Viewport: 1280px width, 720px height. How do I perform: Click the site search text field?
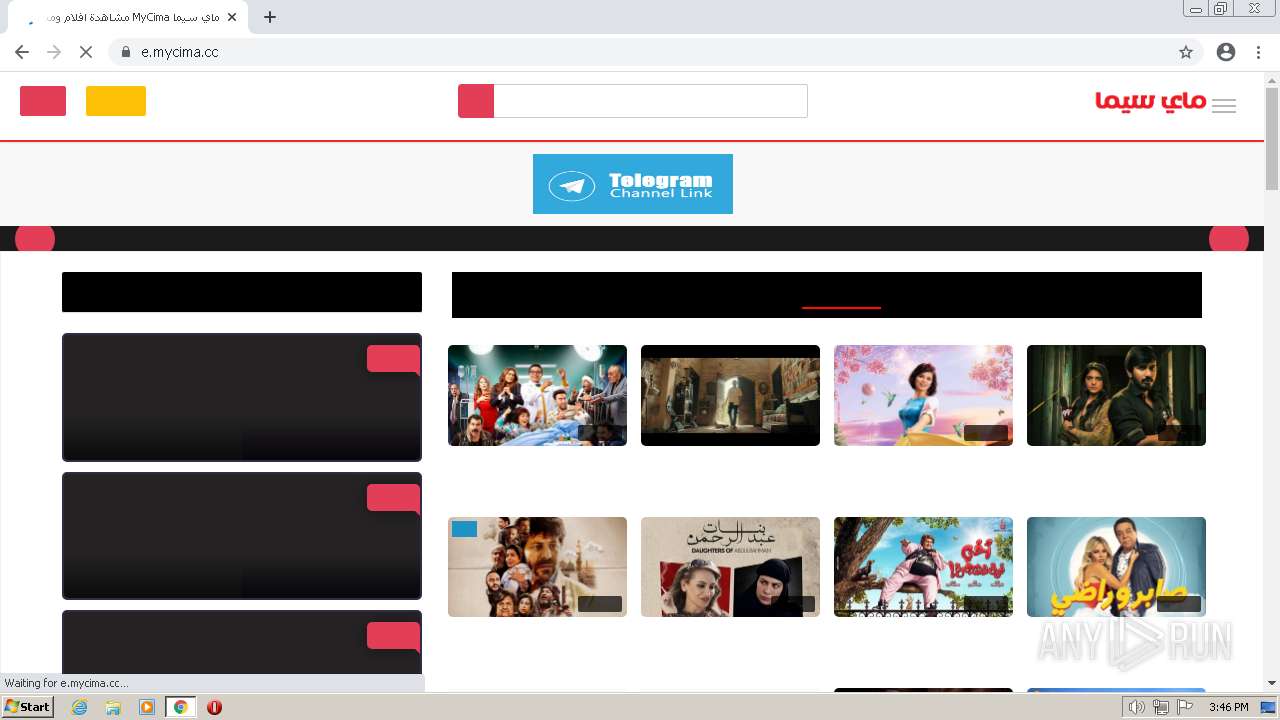pos(650,101)
